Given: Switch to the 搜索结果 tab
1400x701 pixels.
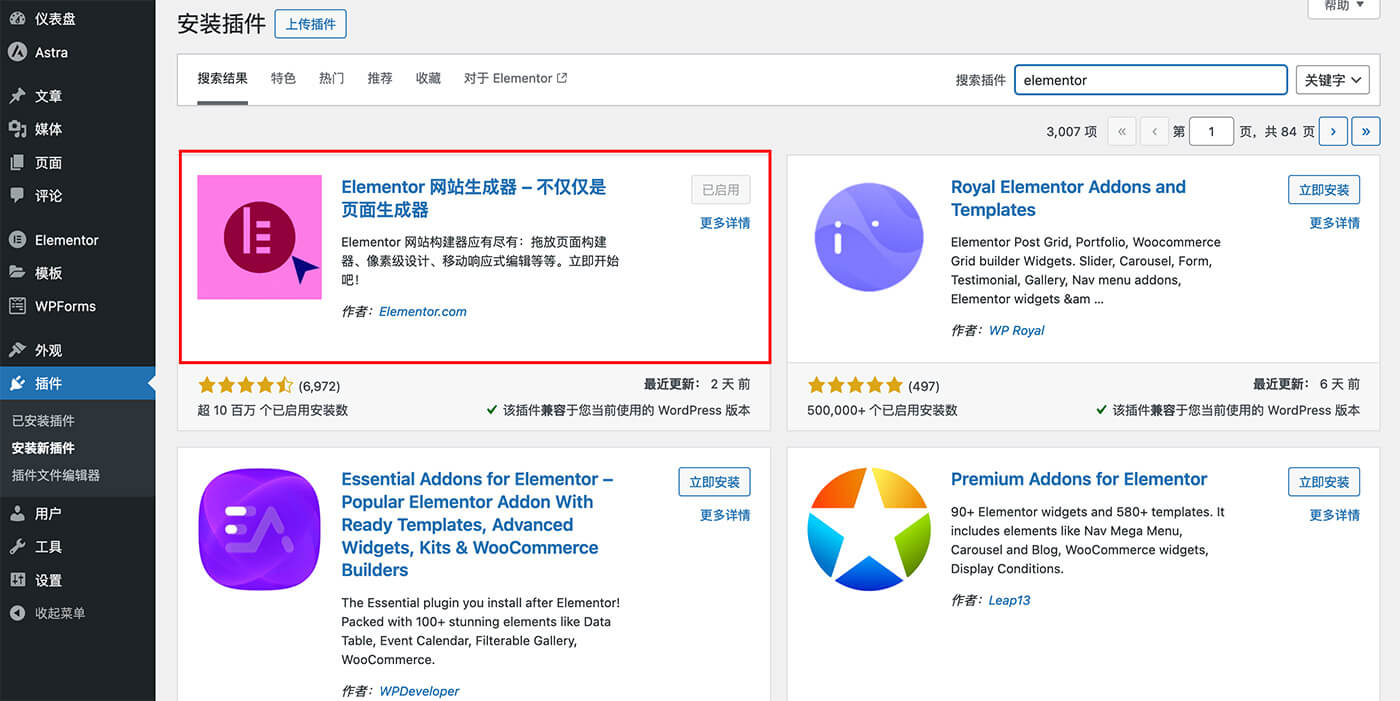Looking at the screenshot, I should coord(222,78).
